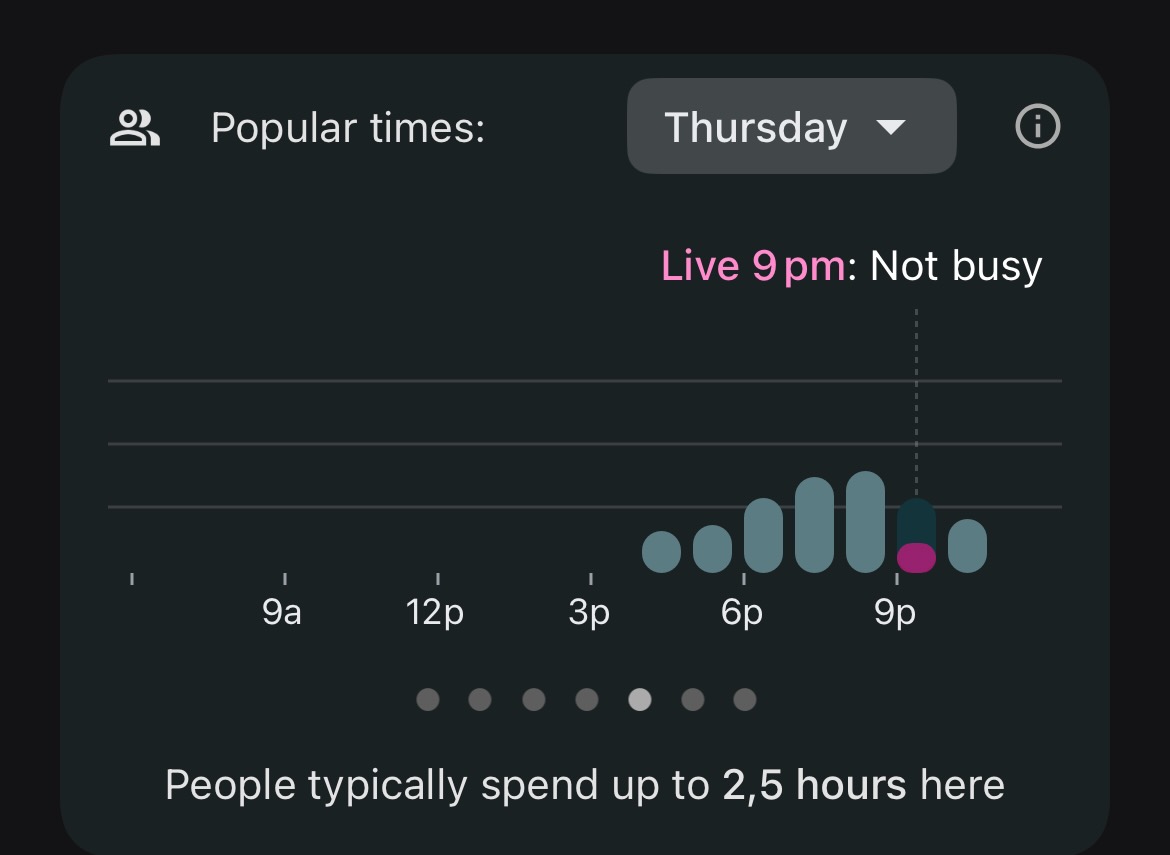Click the 12p time axis label
This screenshot has width=1170, height=855.
[435, 612]
